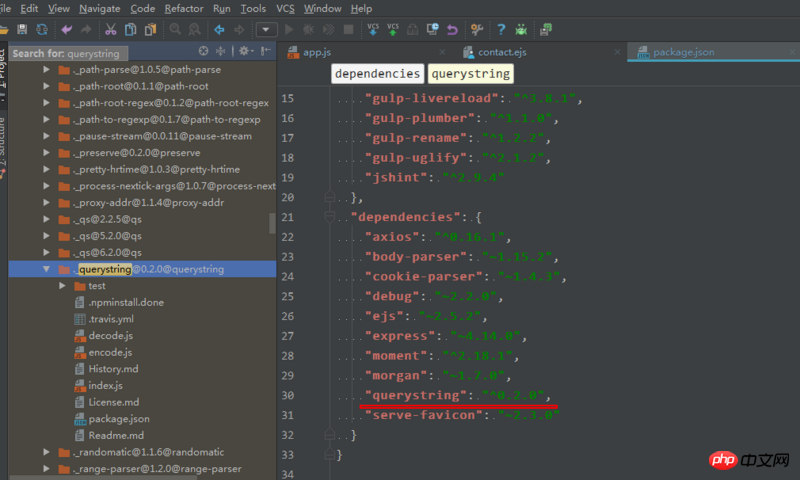The image size is (800, 480).
Task: Select the package.json editor tab
Action: point(684,52)
